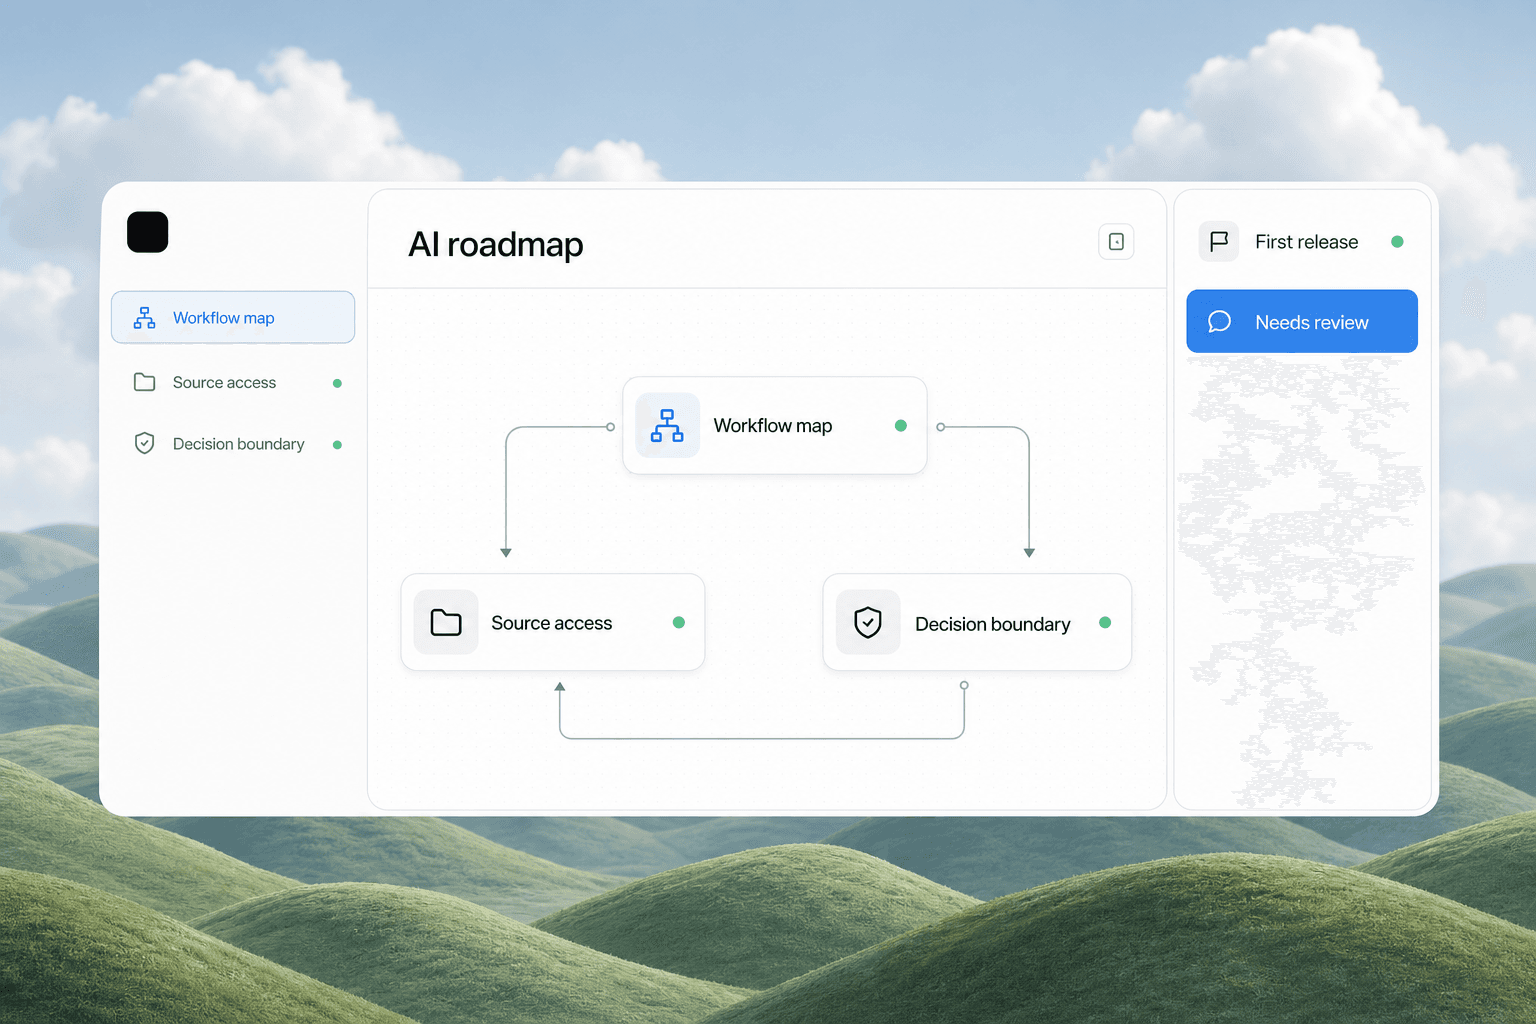
Task: Click connector port below Decision boundary node
Action: click(x=964, y=685)
